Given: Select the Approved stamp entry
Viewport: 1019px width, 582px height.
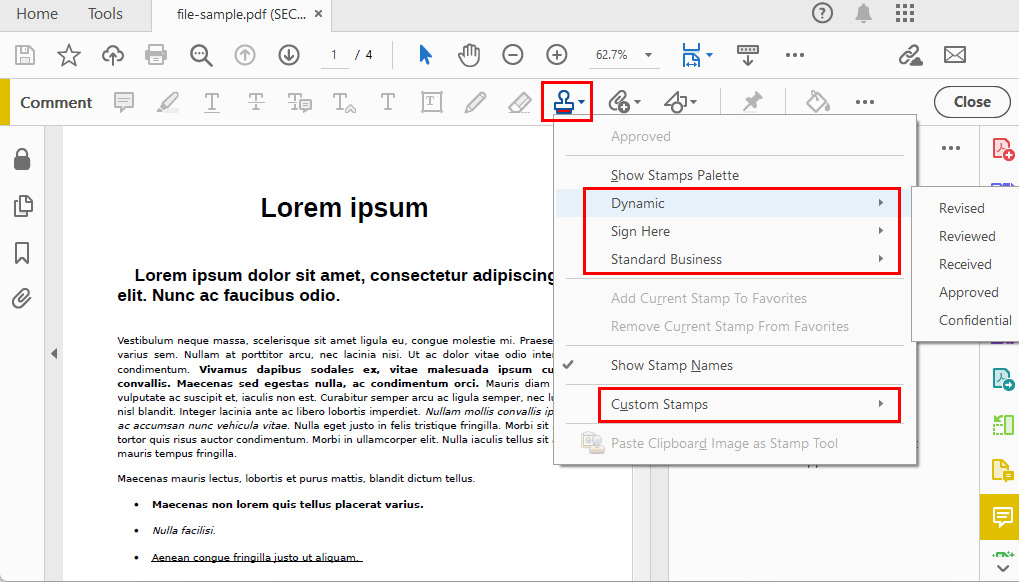Looking at the screenshot, I should coord(641,136).
